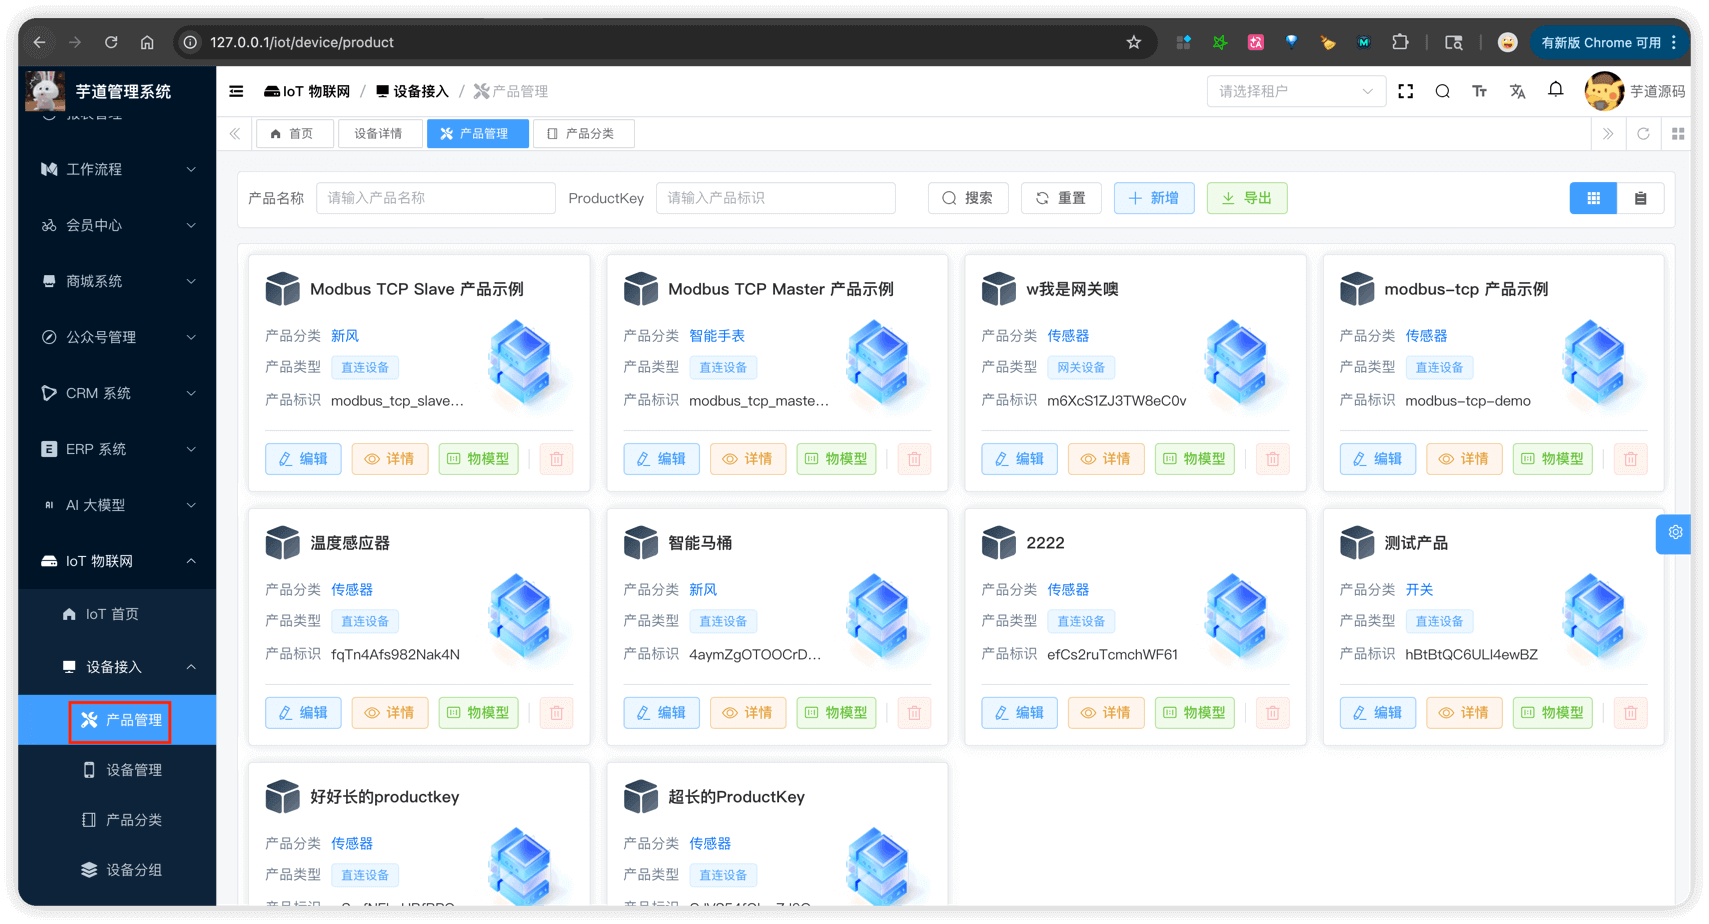The image size is (1709, 924).
Task: Open the tenant selection dropdown
Action: click(x=1295, y=91)
